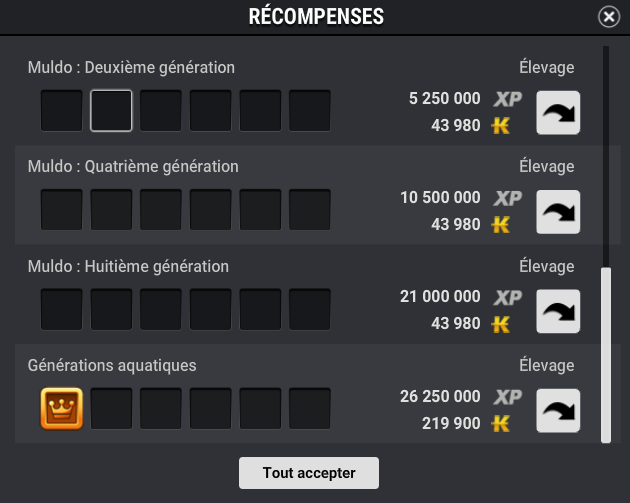This screenshot has width=630, height=503.
Task: Accept the Générations aquatiques reward arrow
Action: point(558,410)
